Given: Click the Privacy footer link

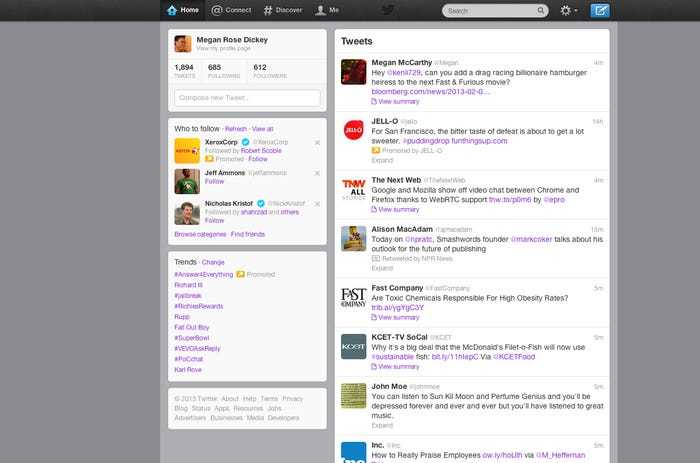Looking at the screenshot, I should coord(292,399).
